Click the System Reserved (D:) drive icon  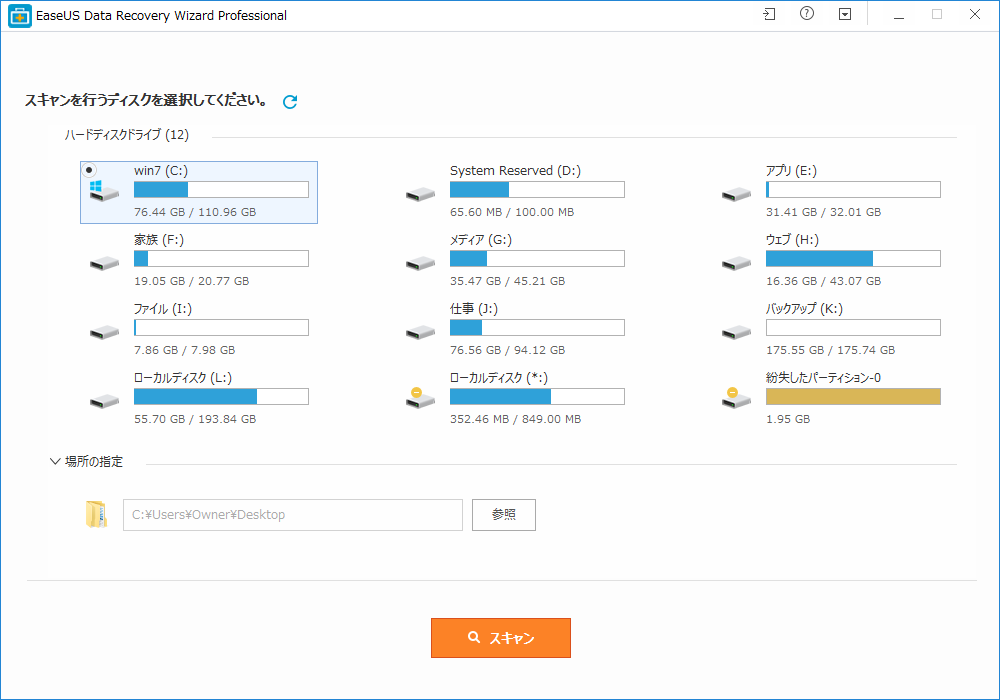(x=420, y=194)
